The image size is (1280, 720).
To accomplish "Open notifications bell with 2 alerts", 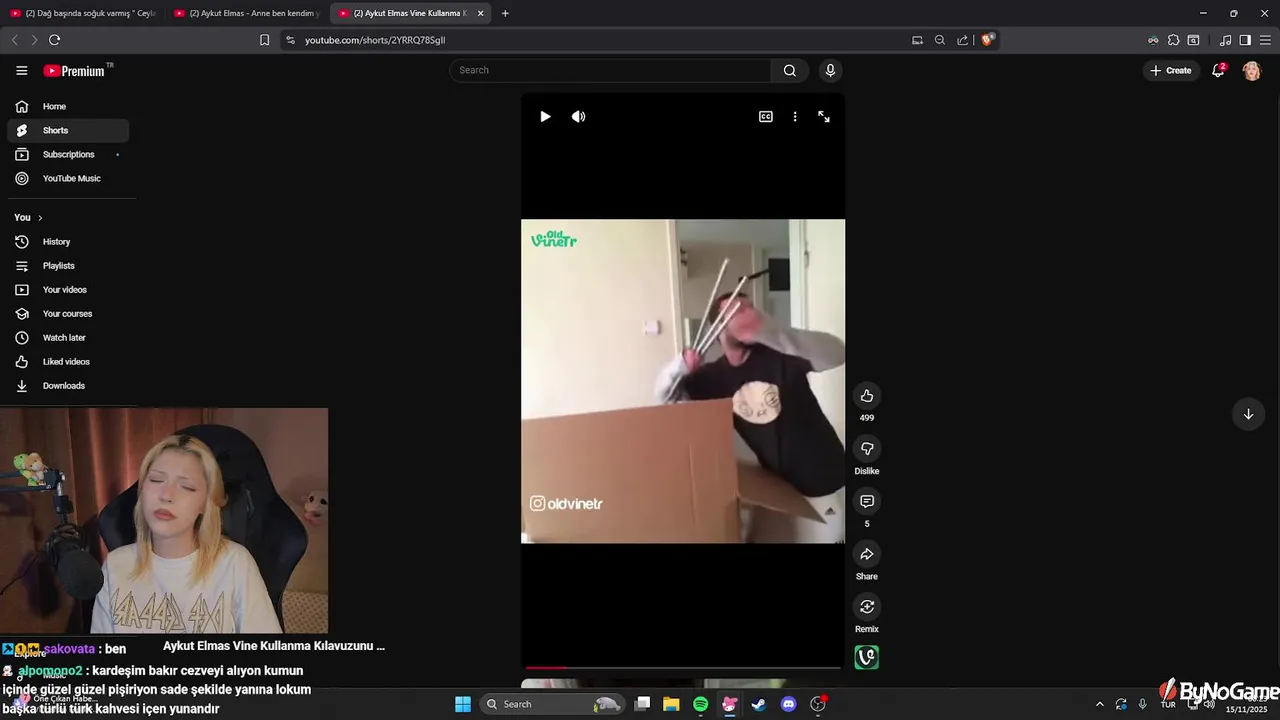I will click(x=1218, y=70).
